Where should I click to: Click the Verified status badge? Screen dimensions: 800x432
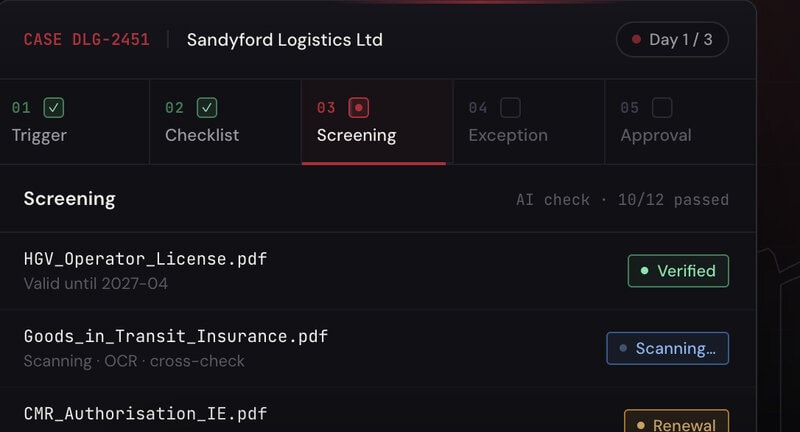pyautogui.click(x=678, y=271)
